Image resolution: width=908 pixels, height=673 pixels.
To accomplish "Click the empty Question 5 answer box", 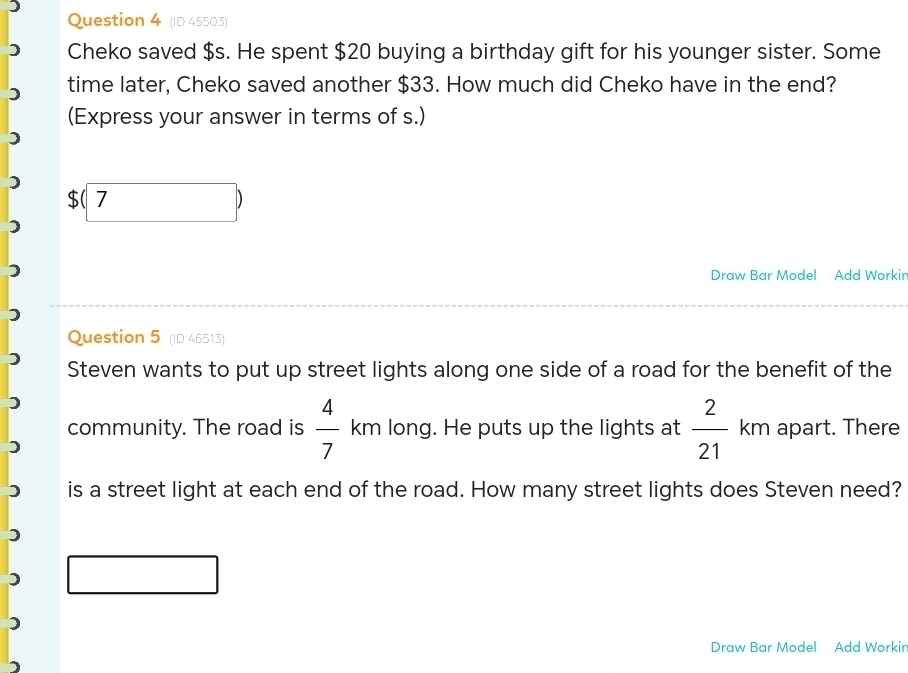I will (x=142, y=575).
